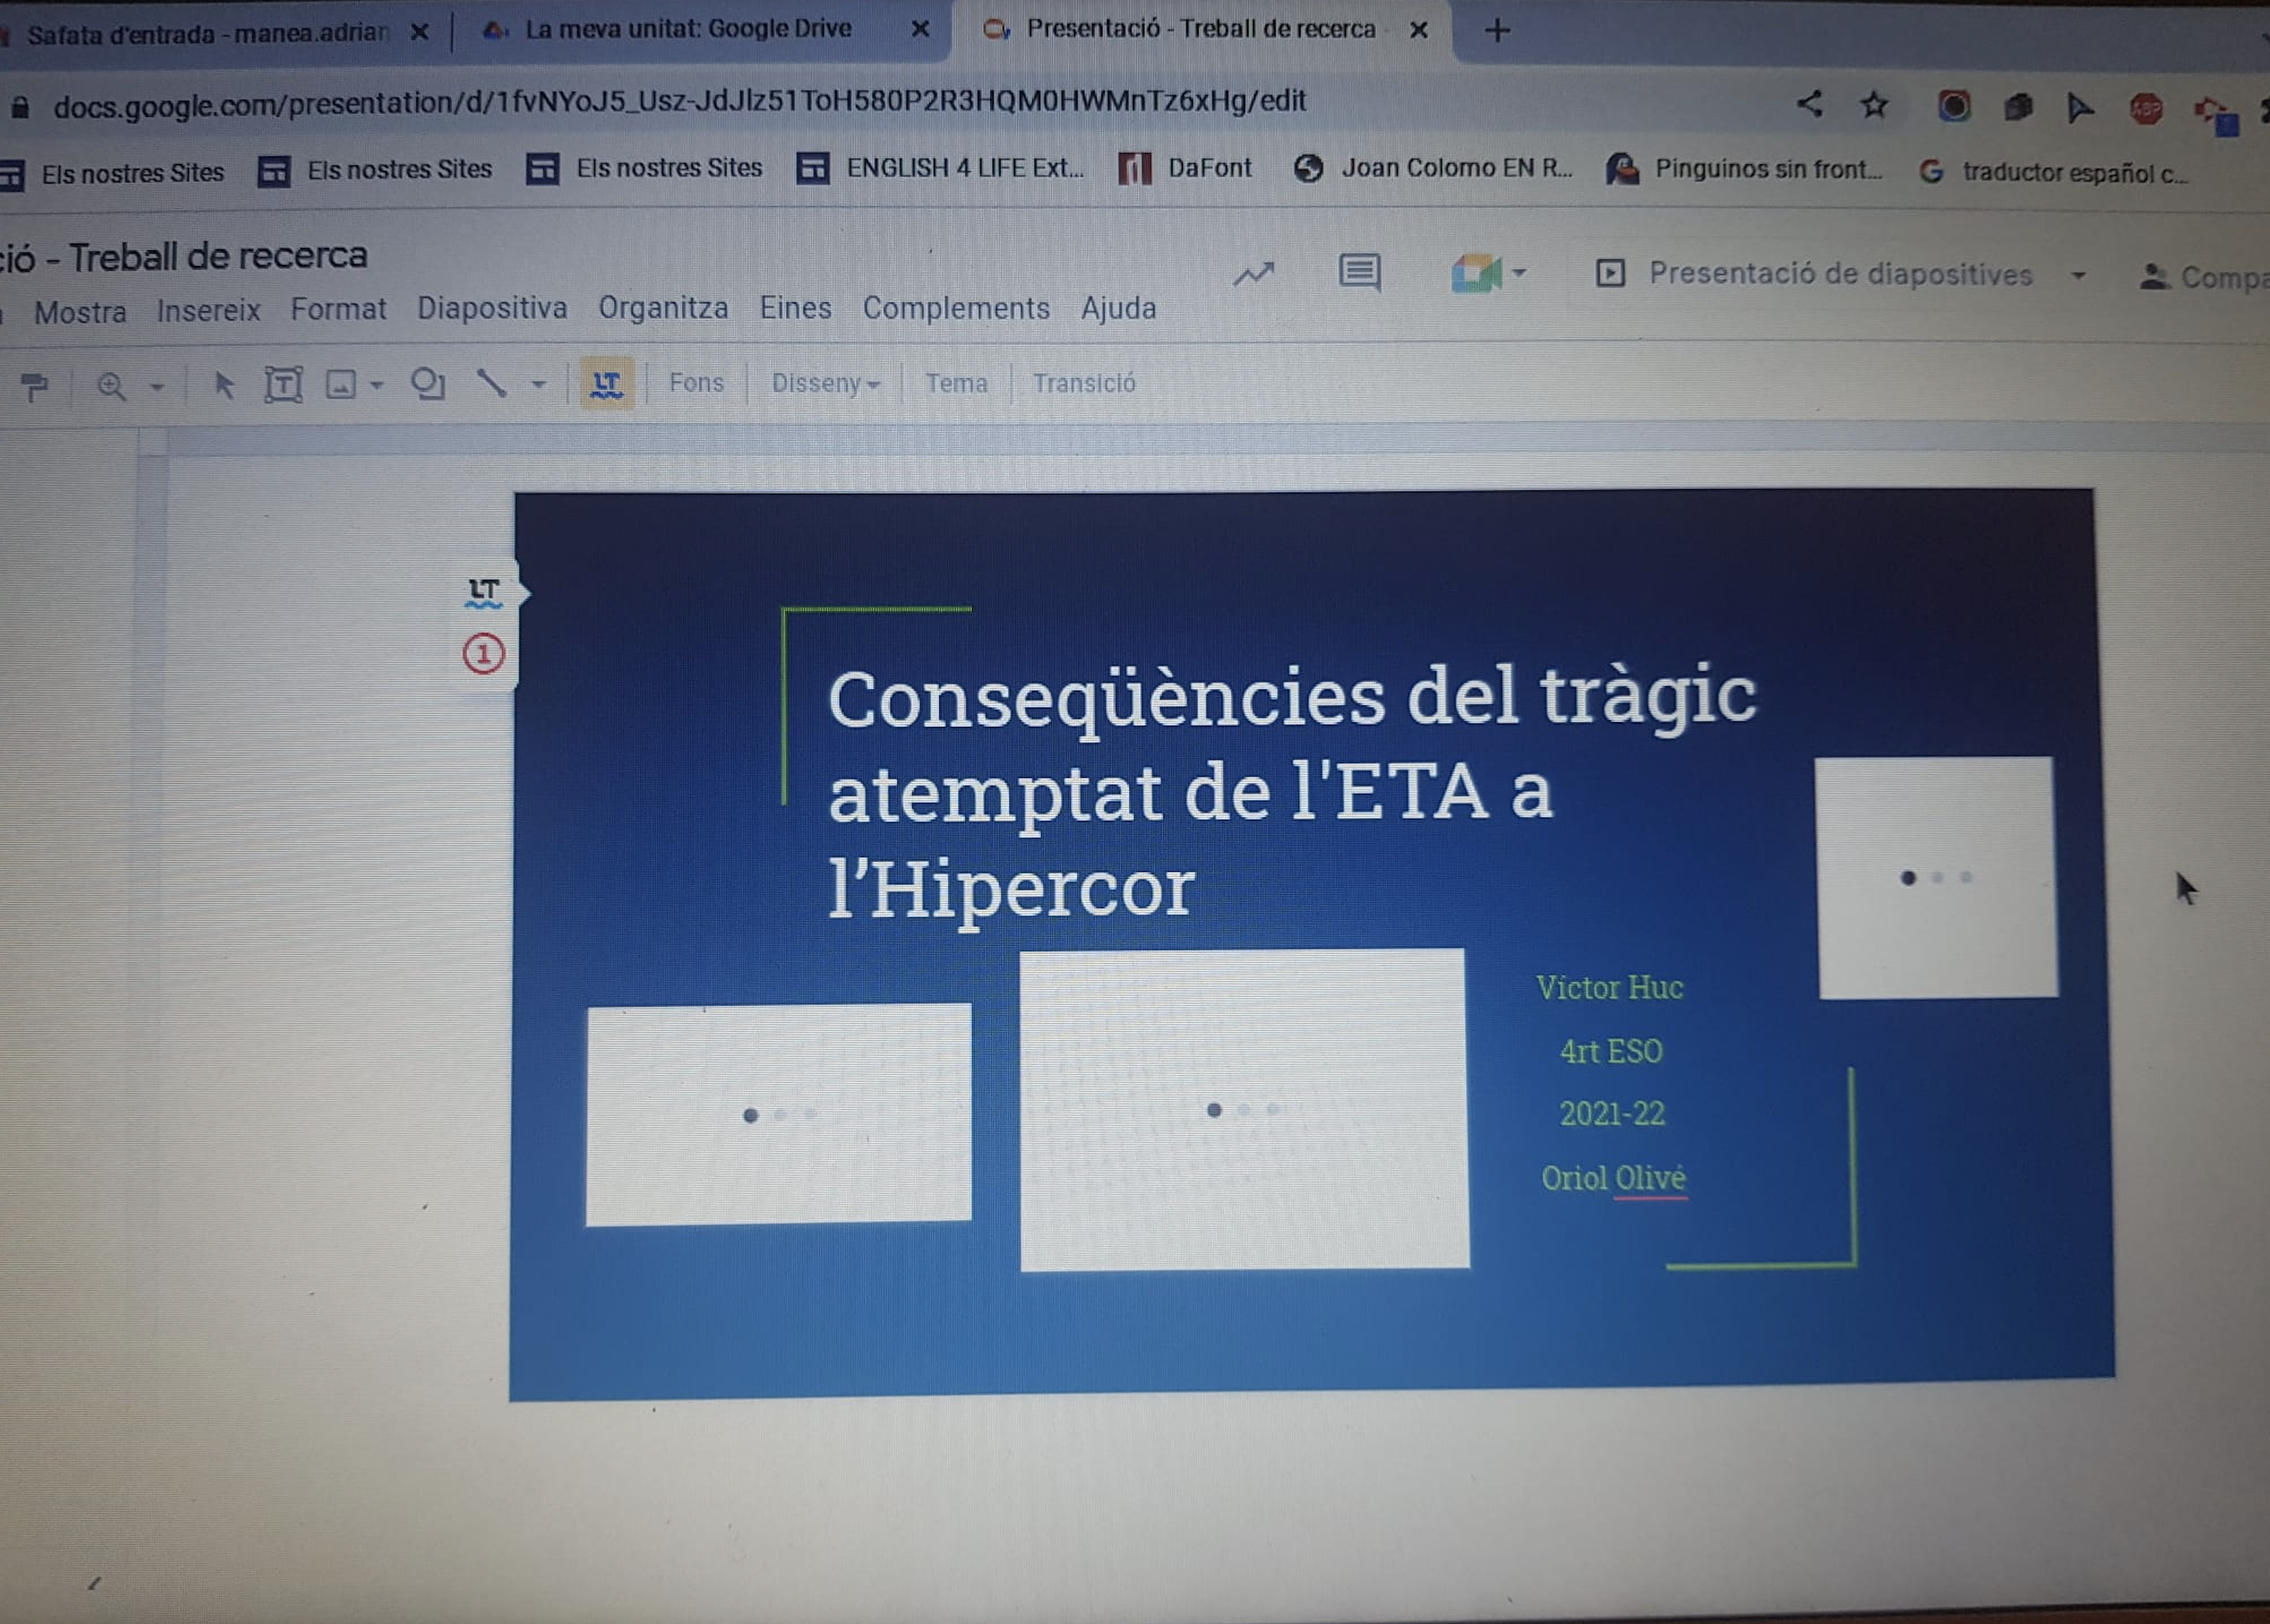Click the Transició button
The height and width of the screenshot is (1624, 2270).
pos(1083,383)
